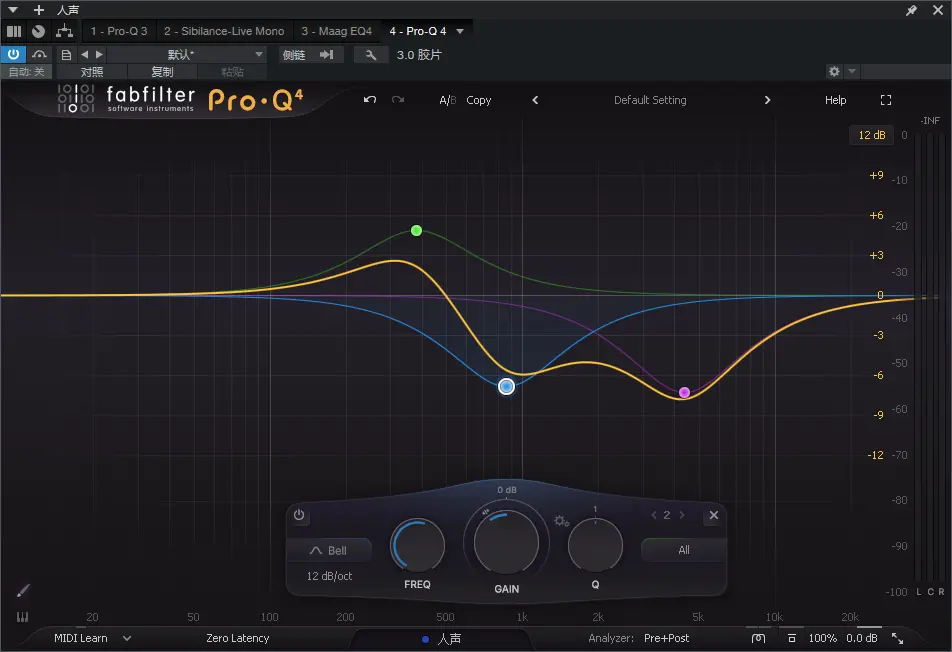Screen dimensions: 952x652
Task: Click the 对照 compare button
Action: (92, 72)
